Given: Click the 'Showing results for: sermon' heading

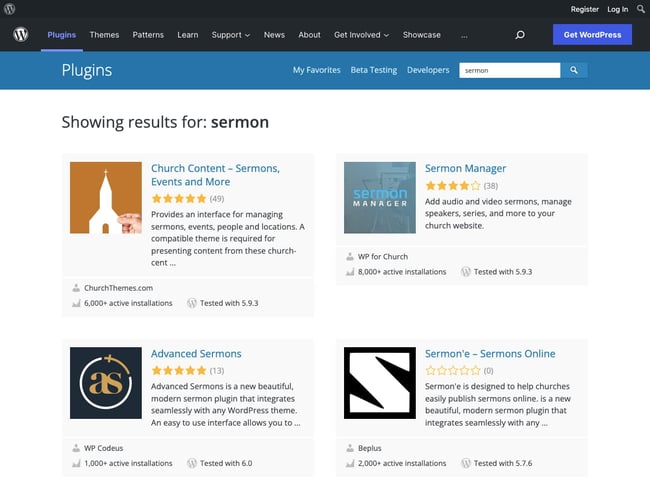Looking at the screenshot, I should click(x=165, y=122).
